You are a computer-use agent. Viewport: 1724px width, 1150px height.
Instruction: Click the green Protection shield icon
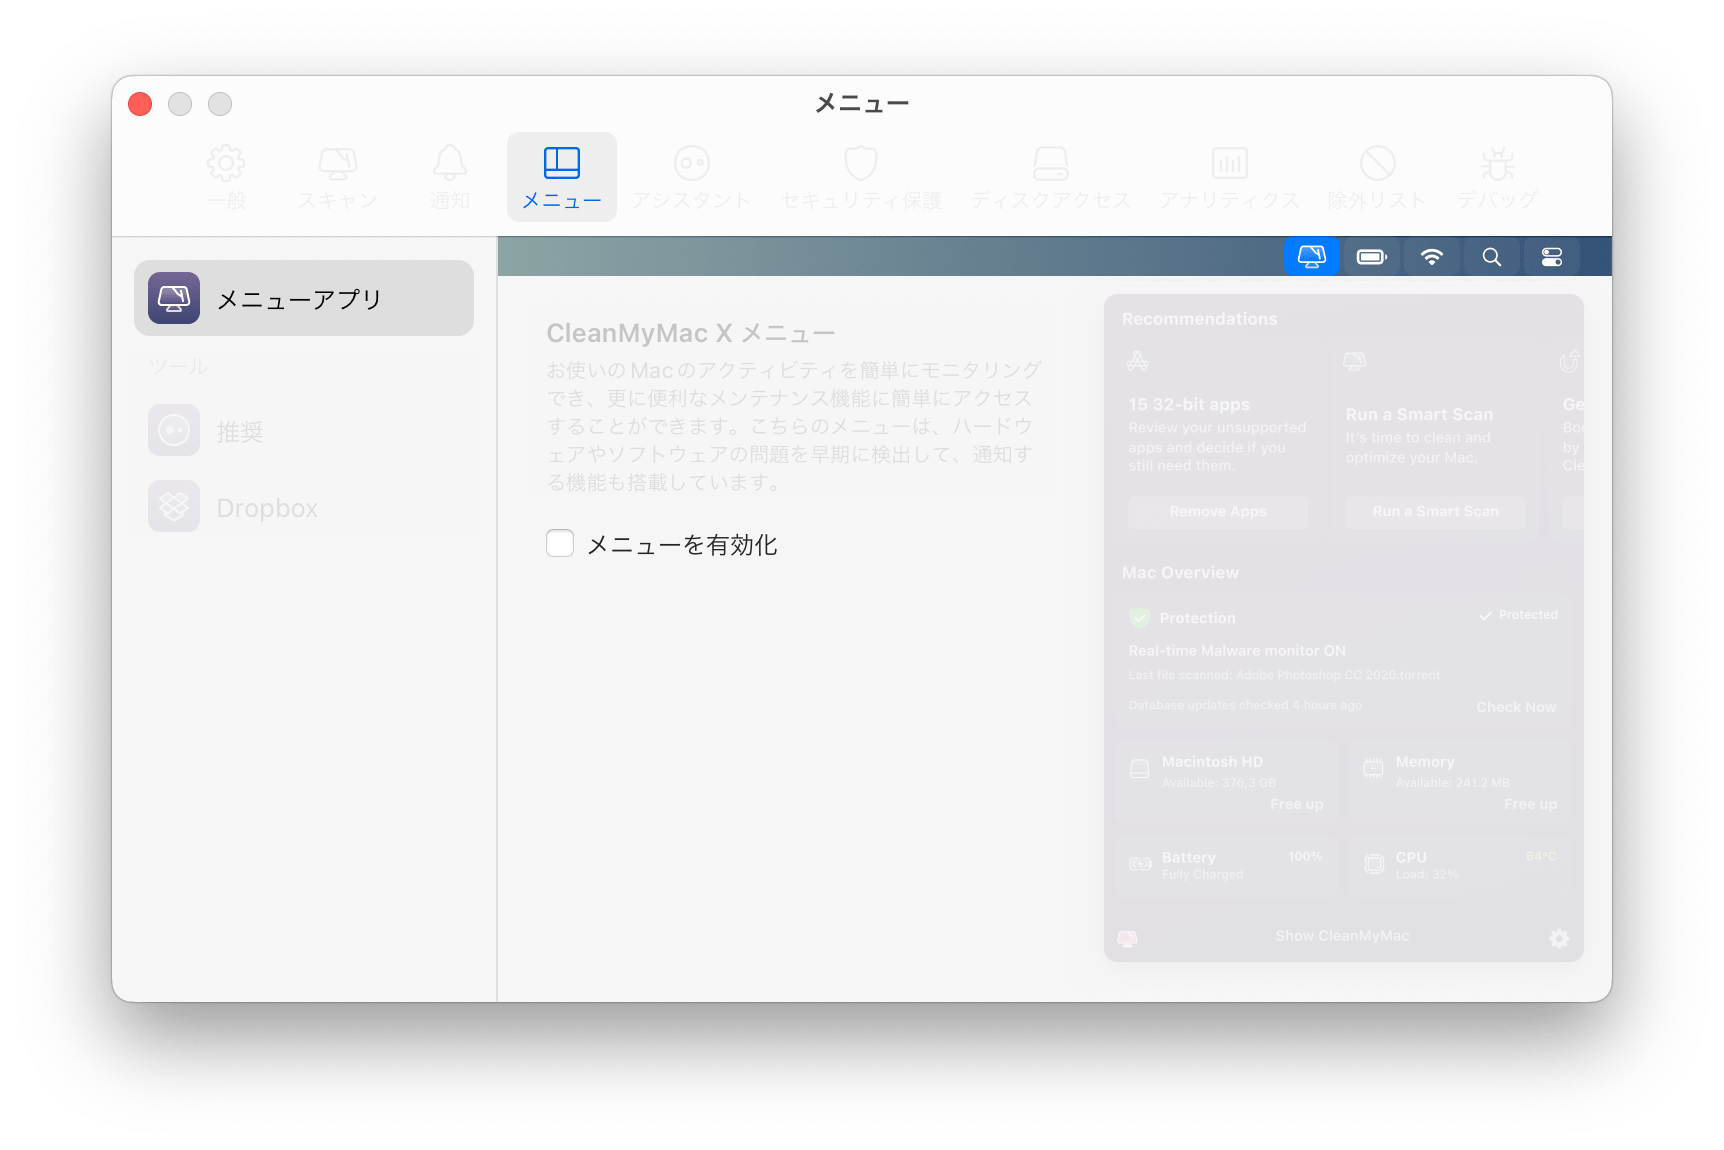click(1139, 618)
